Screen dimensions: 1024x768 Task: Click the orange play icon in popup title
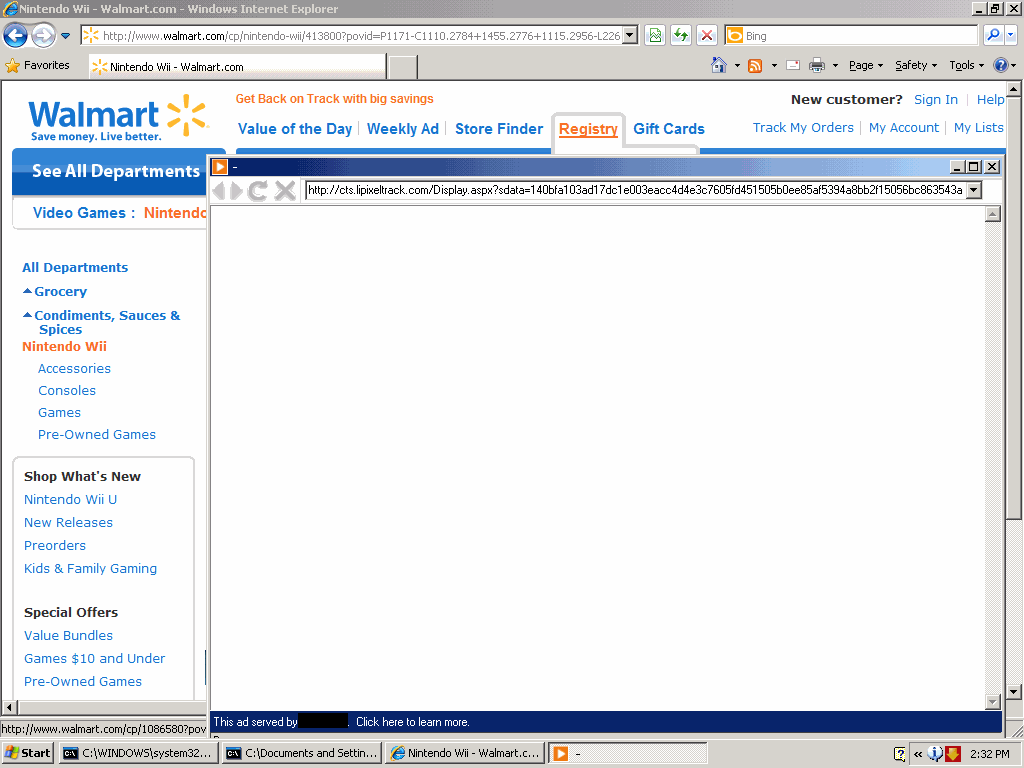220,167
